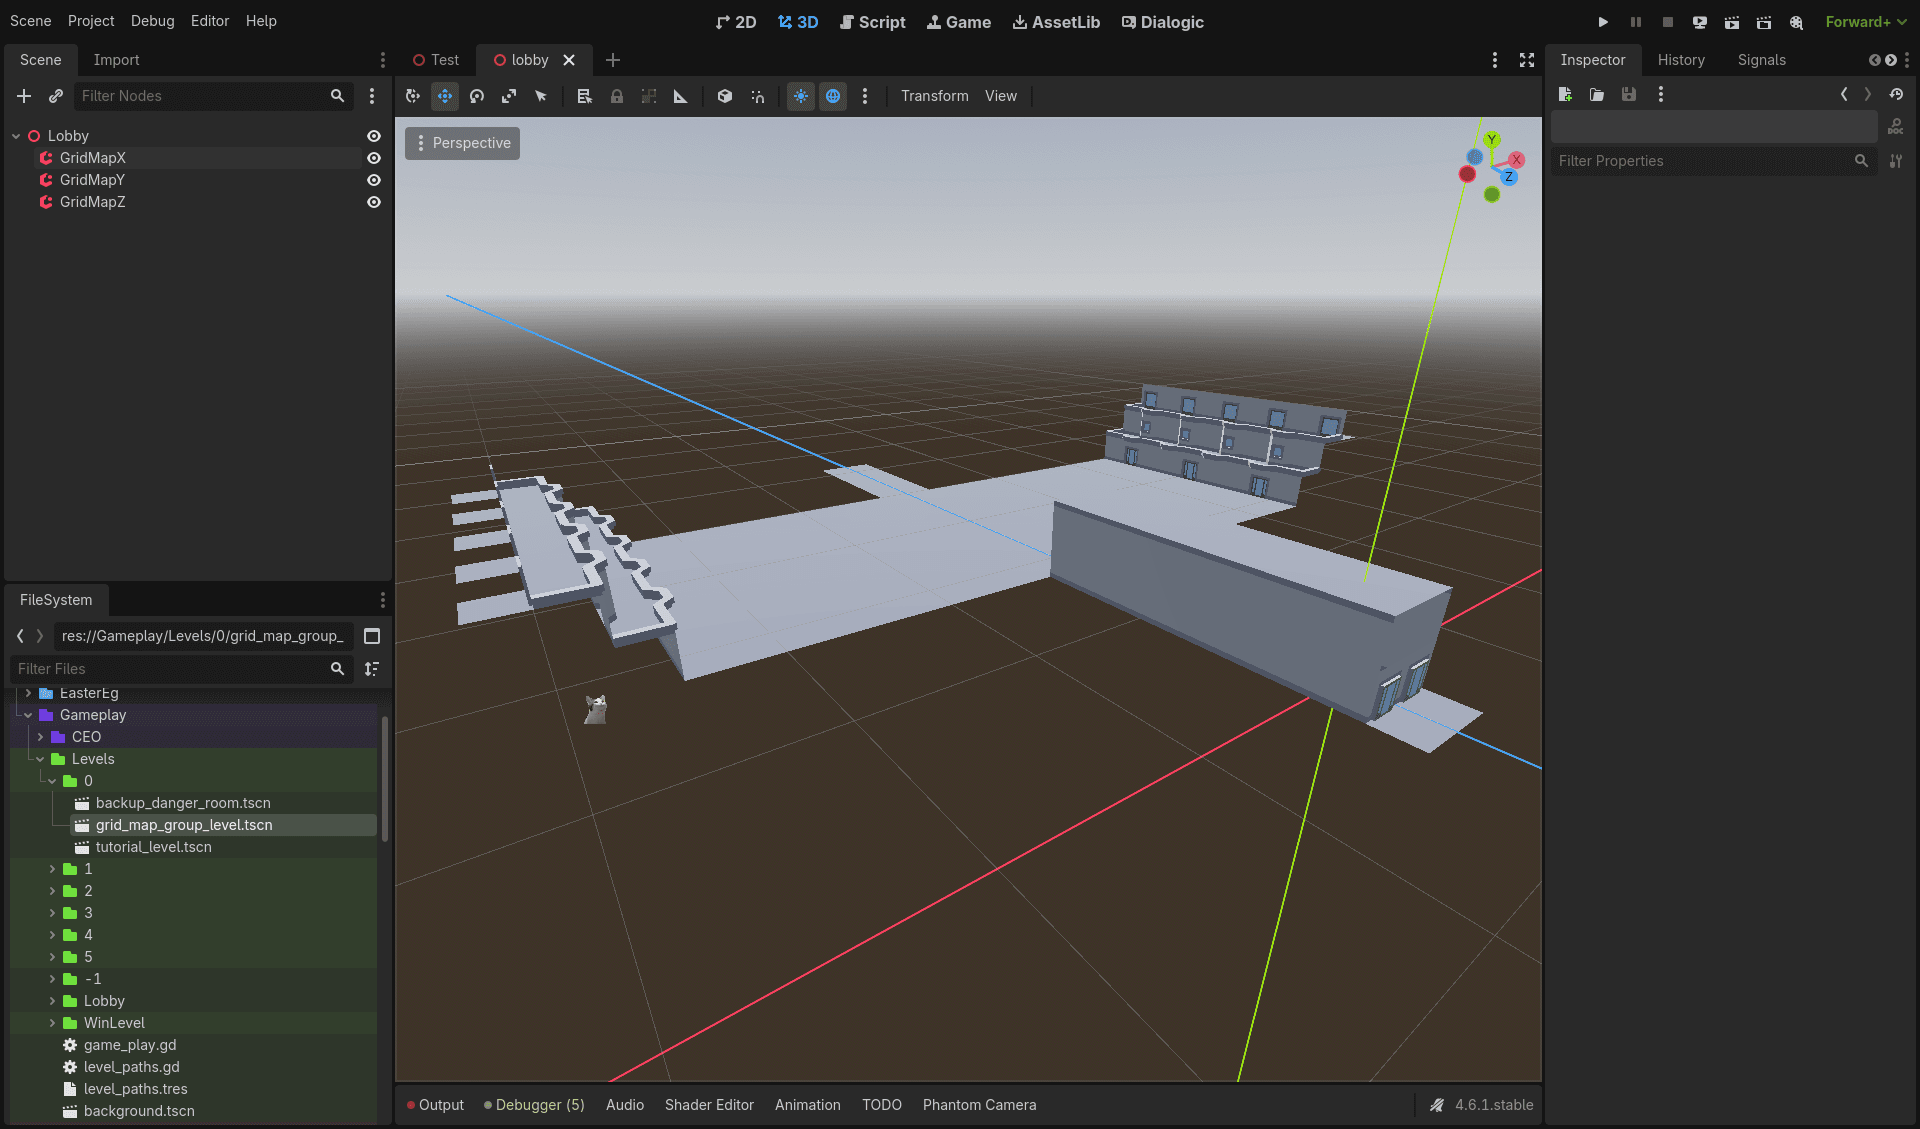Open the Perspective view menu
1920x1129 pixels.
click(x=462, y=143)
